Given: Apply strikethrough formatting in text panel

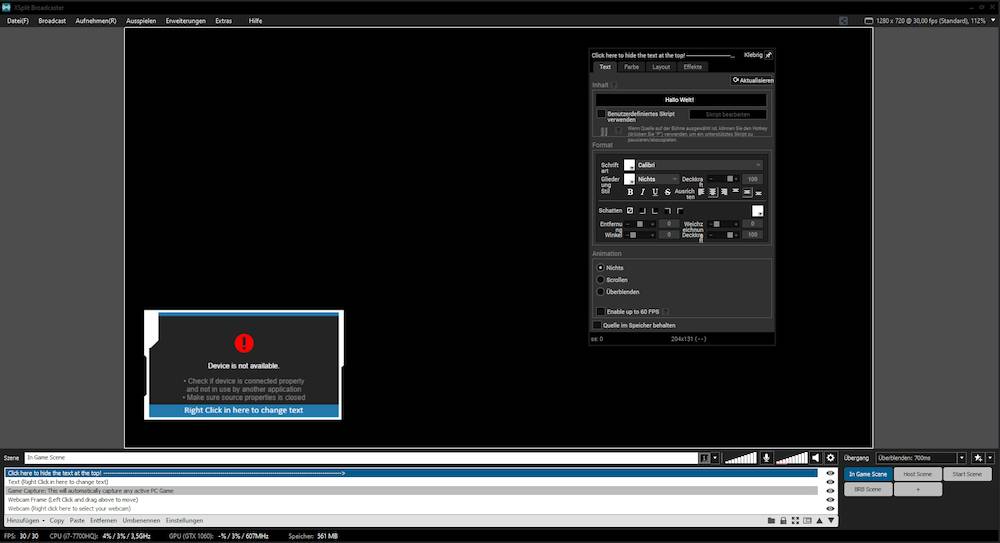Looking at the screenshot, I should click(668, 192).
